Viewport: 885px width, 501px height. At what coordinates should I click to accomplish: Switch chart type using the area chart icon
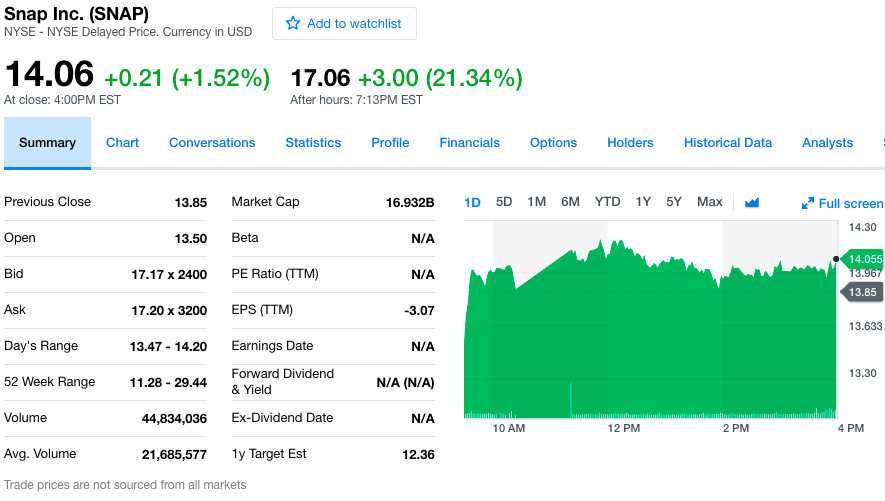(x=752, y=203)
